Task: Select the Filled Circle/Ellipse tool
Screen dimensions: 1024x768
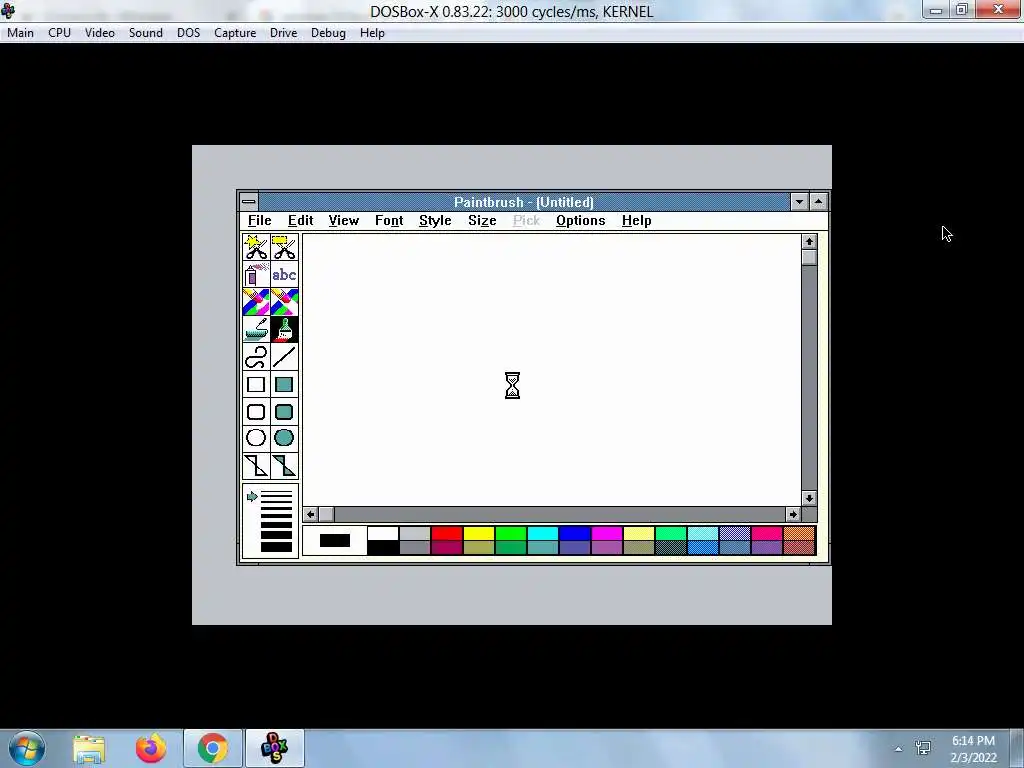Action: pos(284,438)
